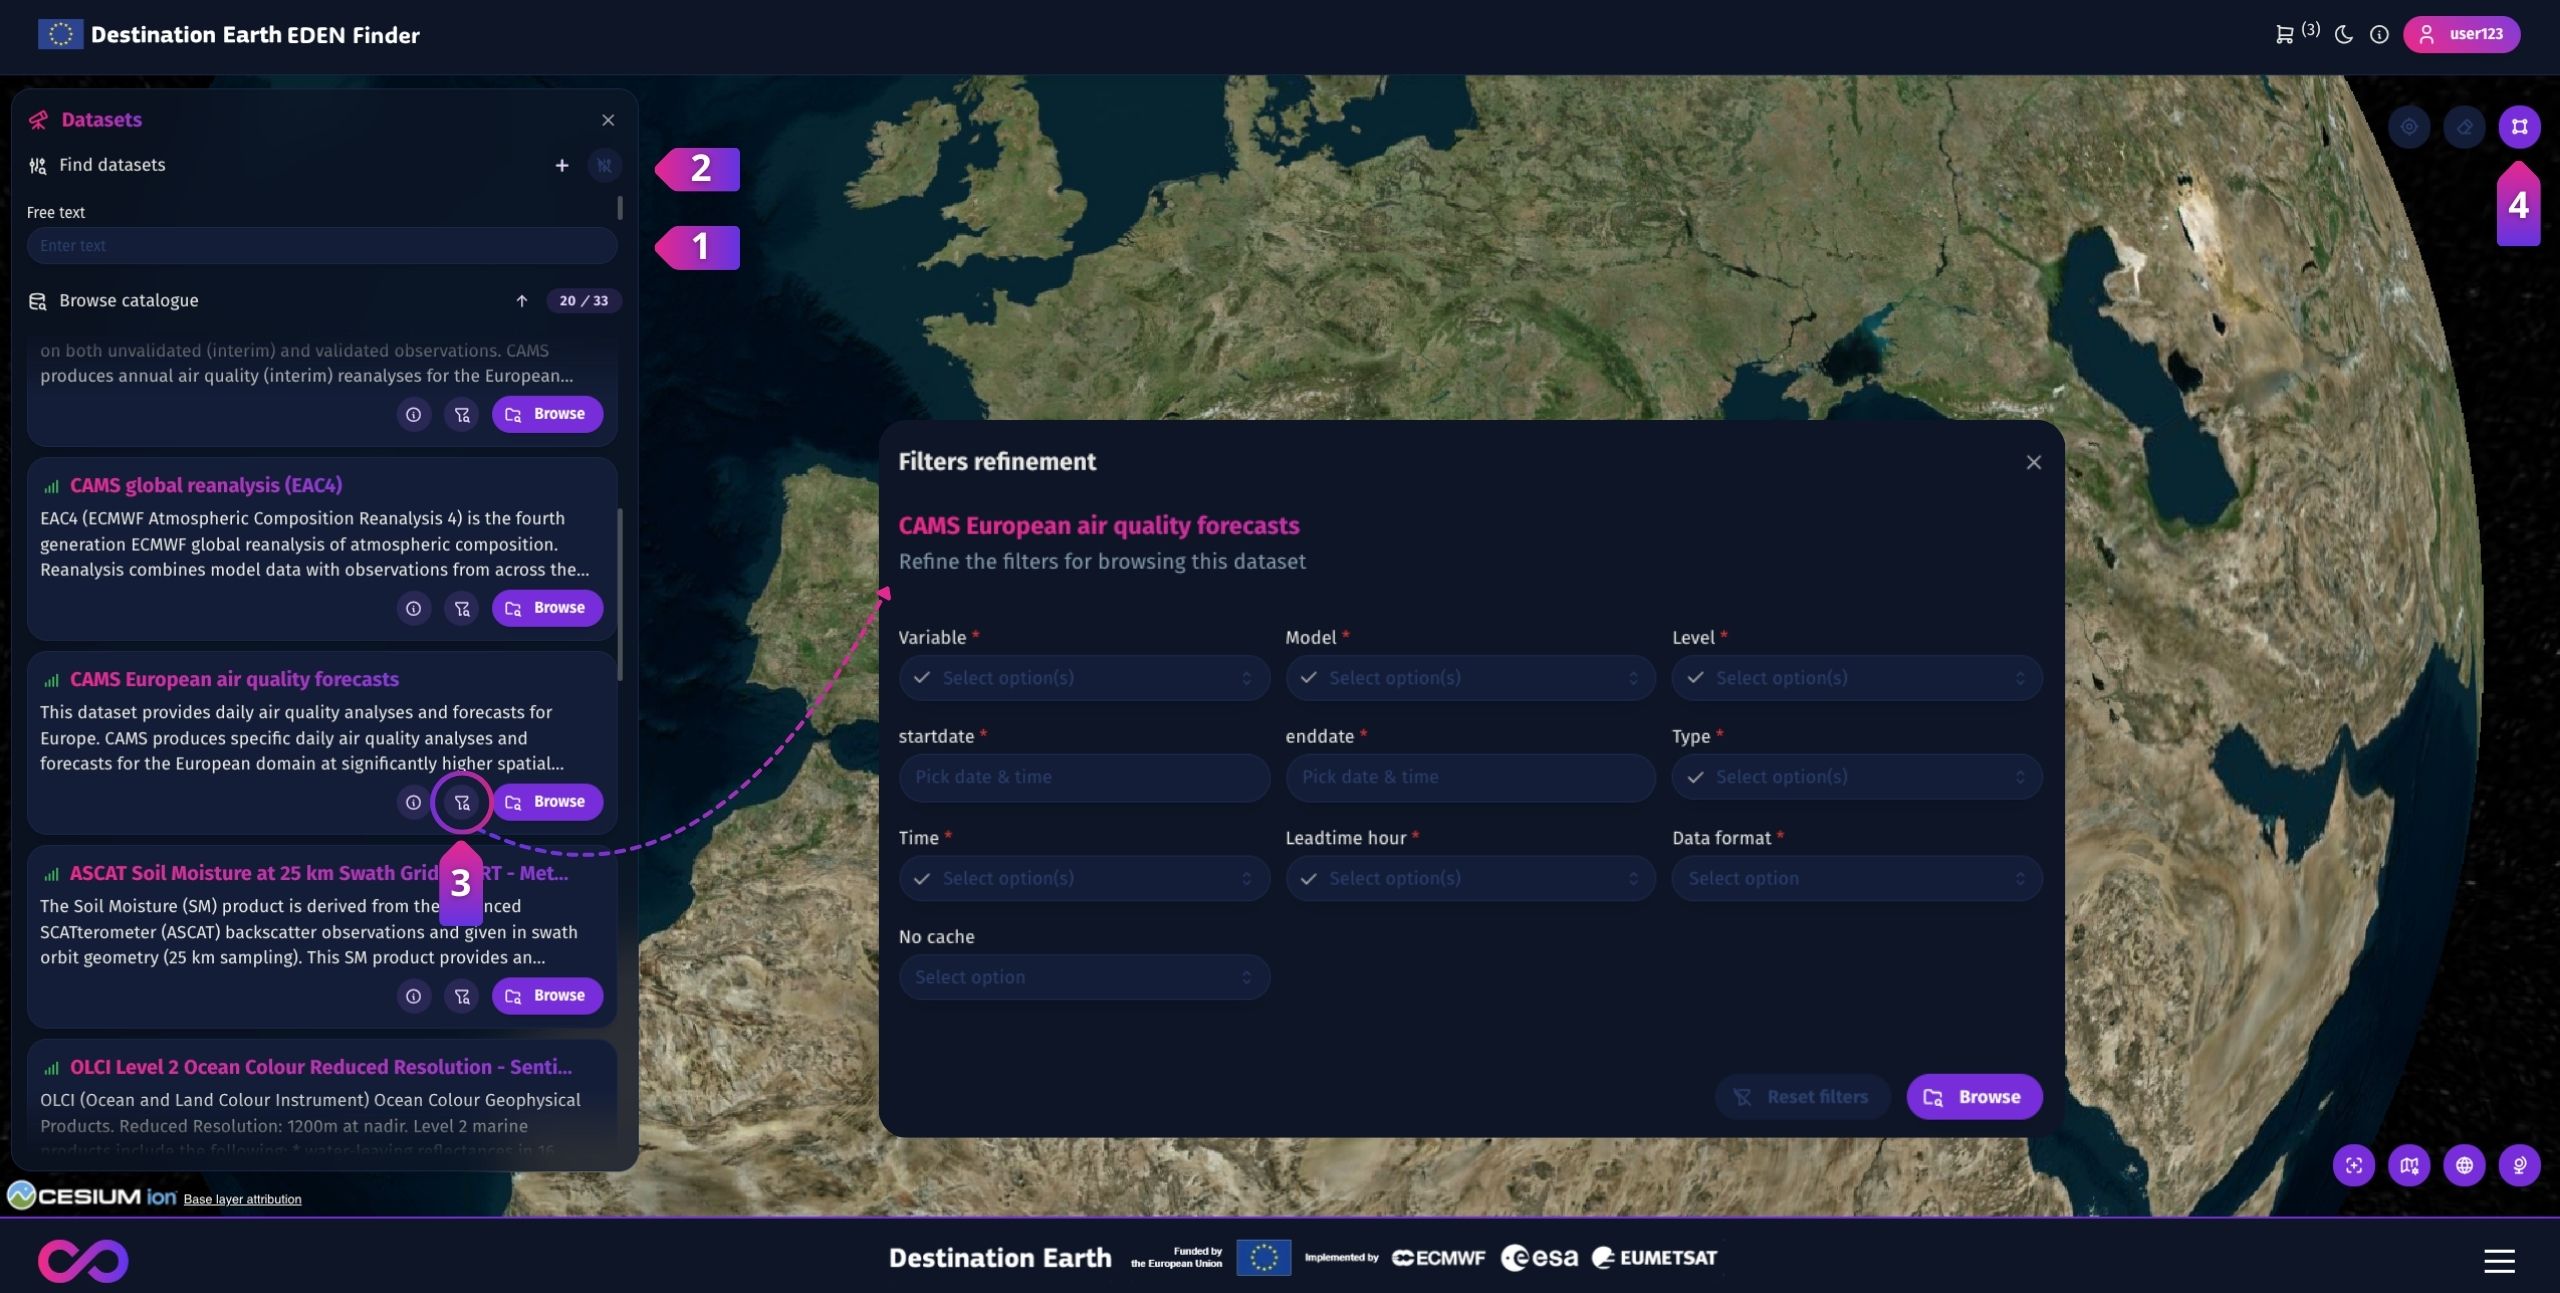
Task: Open the shopping cart icon
Action: pyautogui.click(x=2284, y=35)
